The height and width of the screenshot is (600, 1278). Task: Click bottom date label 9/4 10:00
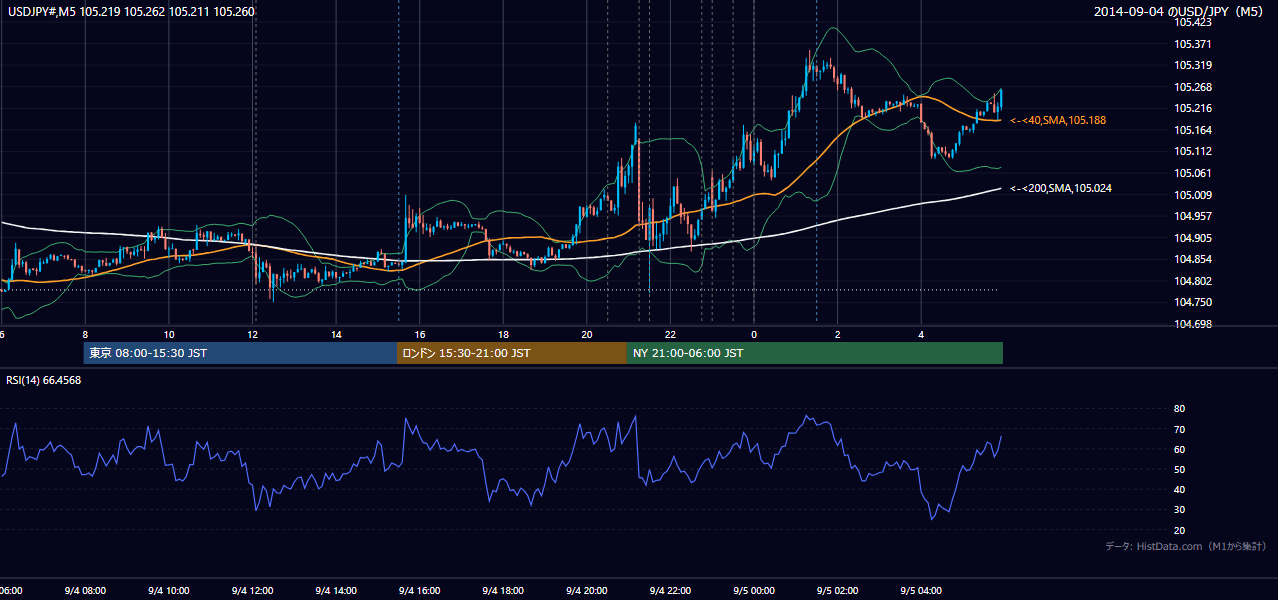[x=169, y=590]
